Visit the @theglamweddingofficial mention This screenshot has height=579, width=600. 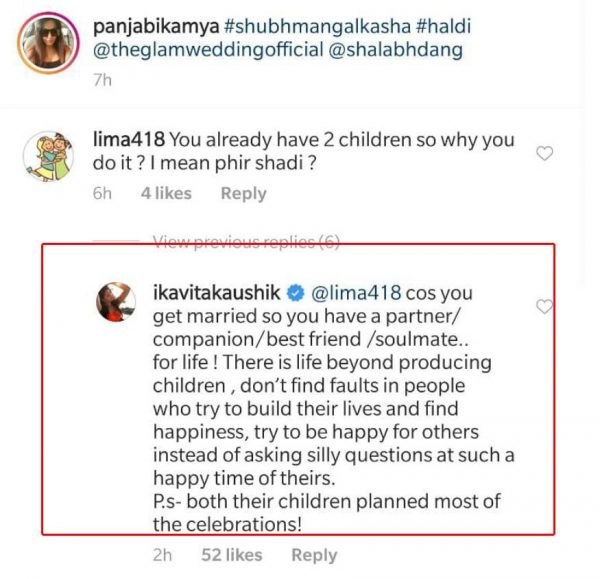click(x=209, y=50)
